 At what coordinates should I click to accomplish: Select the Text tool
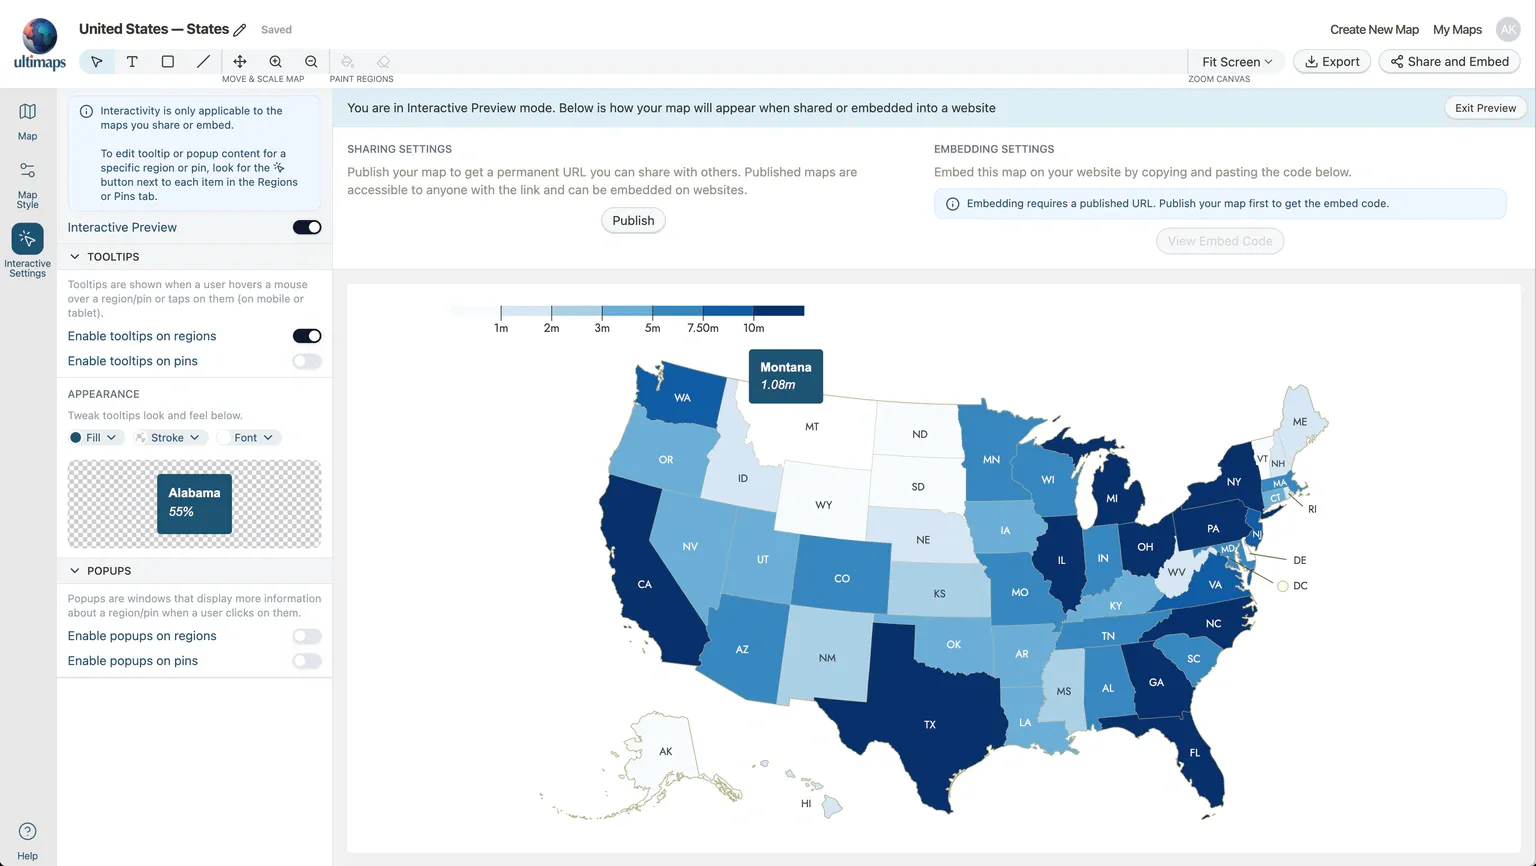[x=132, y=62]
